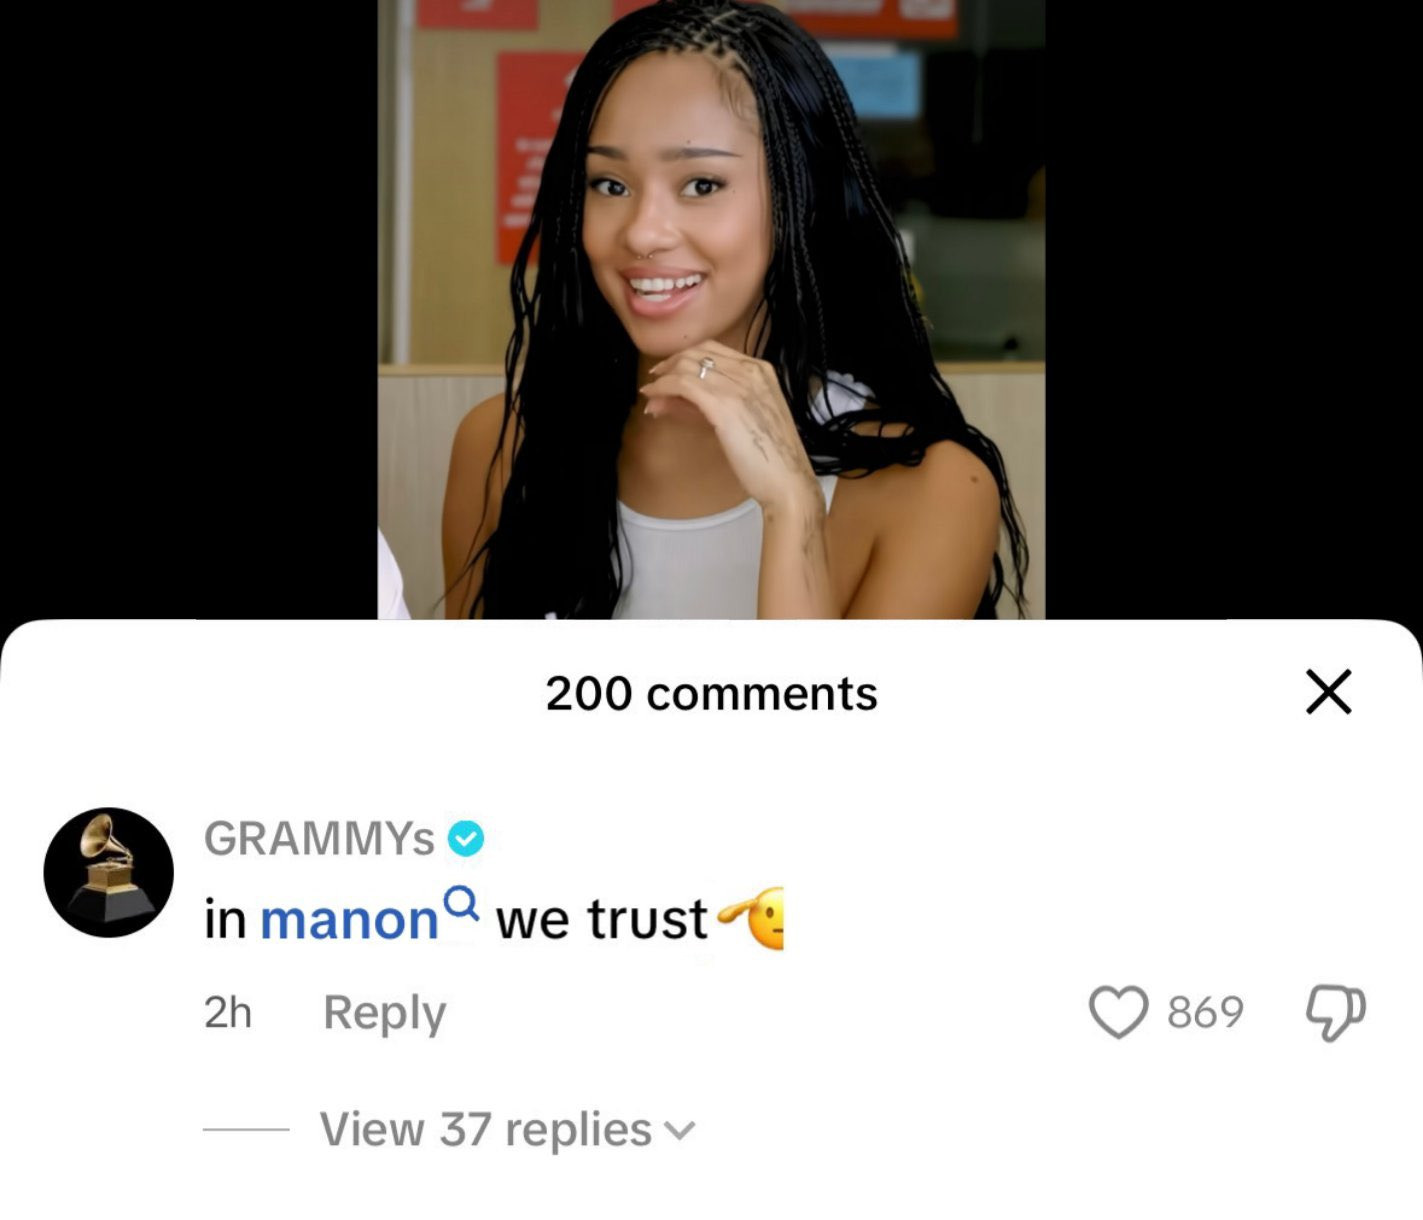Viewport: 1423px width, 1220px height.
Task: Tap black area left of the video
Action: tap(189, 310)
